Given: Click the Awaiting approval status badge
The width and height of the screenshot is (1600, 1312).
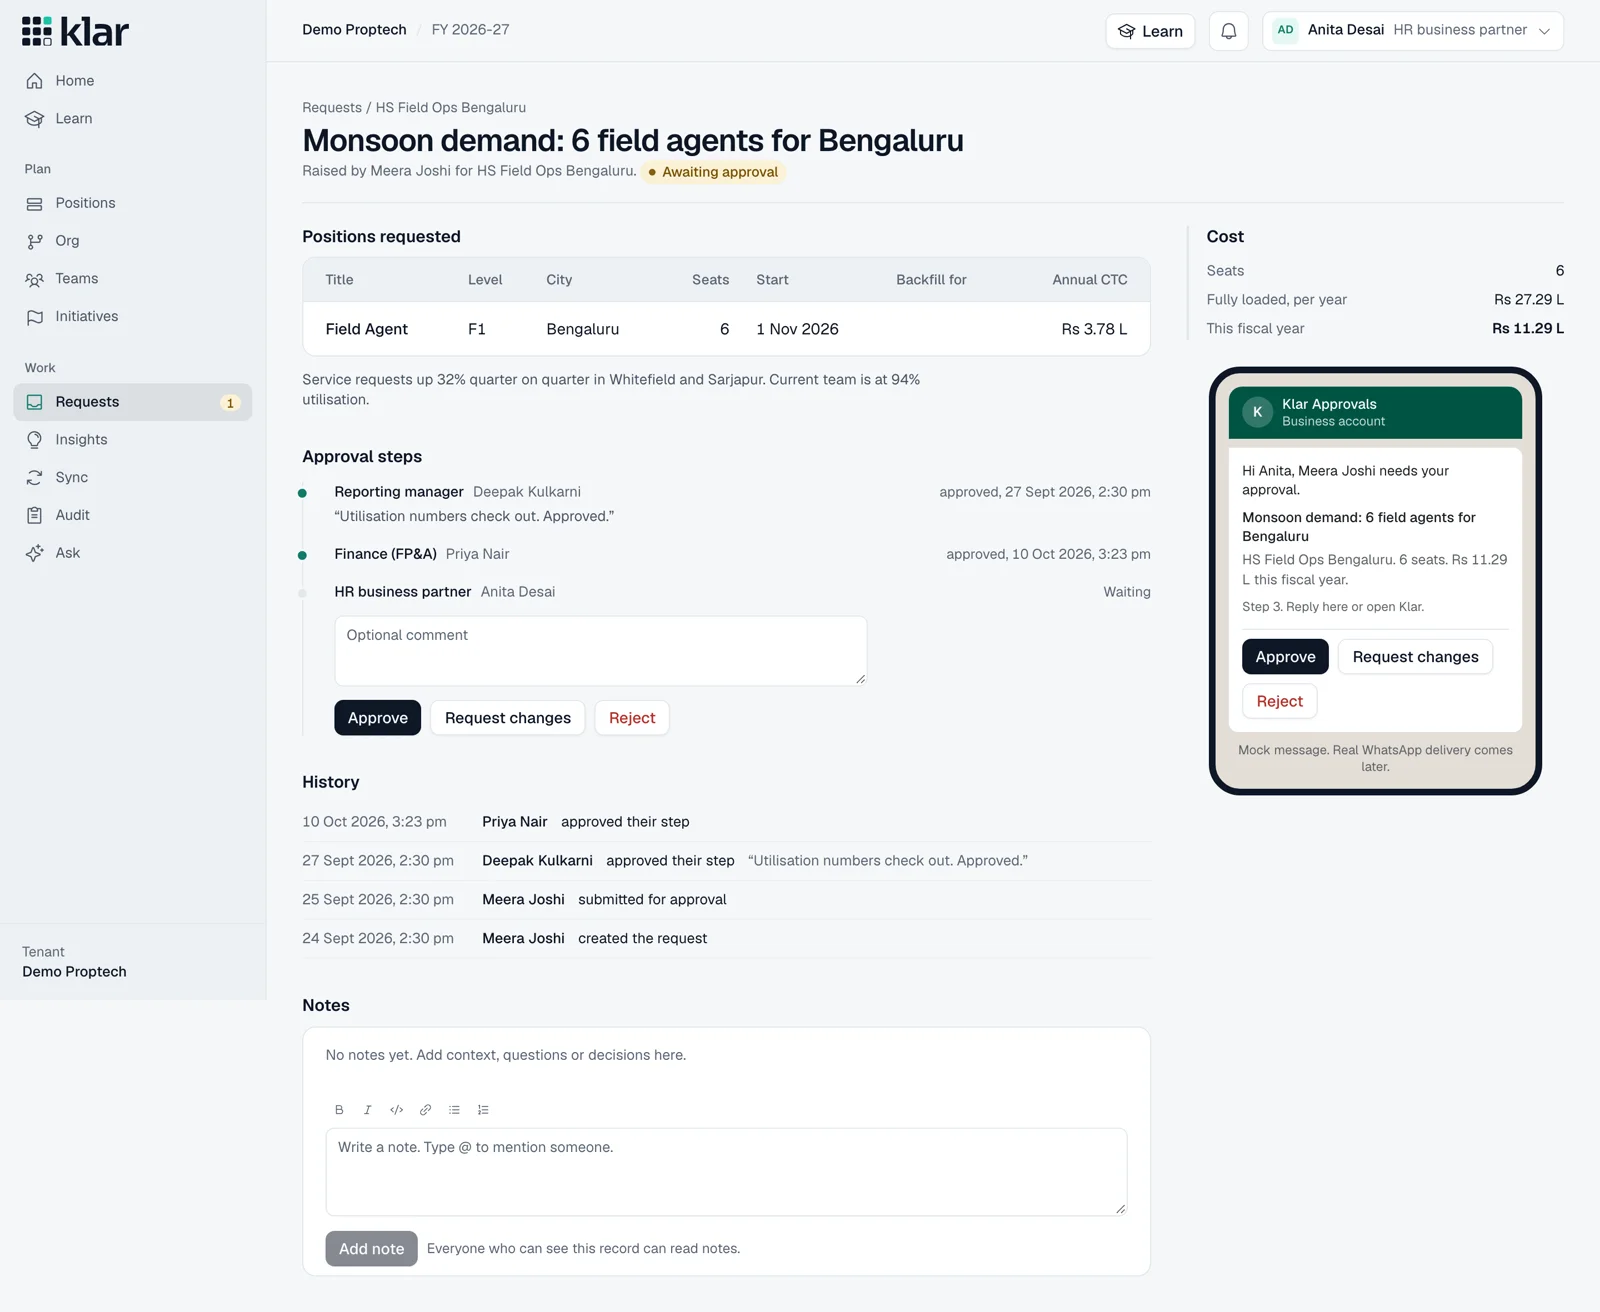Looking at the screenshot, I should click(713, 172).
